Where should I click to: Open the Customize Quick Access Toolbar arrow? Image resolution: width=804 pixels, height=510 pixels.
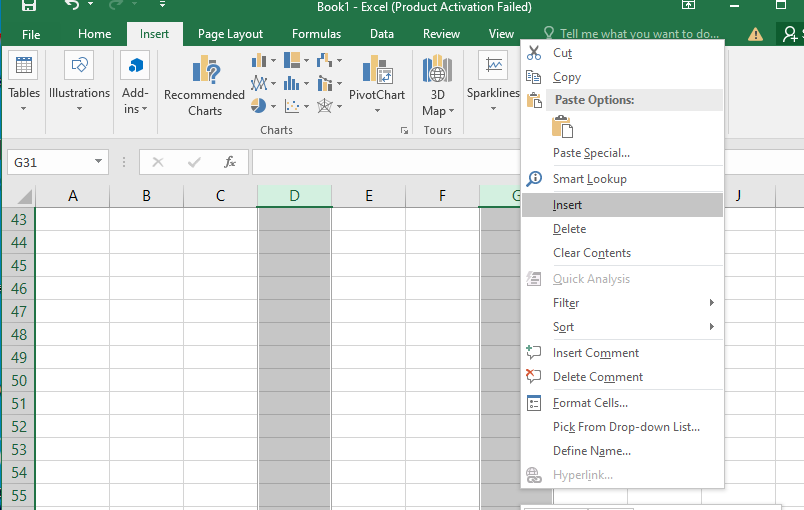pyautogui.click(x=162, y=5)
